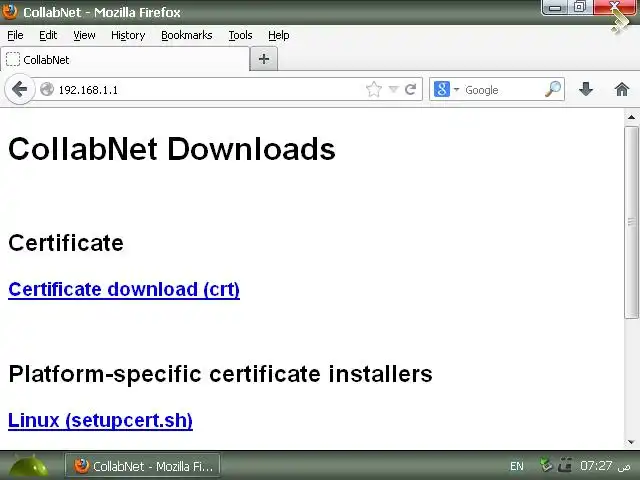Restore down the Firefox window
The width and height of the screenshot is (640, 480).
[x=580, y=7]
